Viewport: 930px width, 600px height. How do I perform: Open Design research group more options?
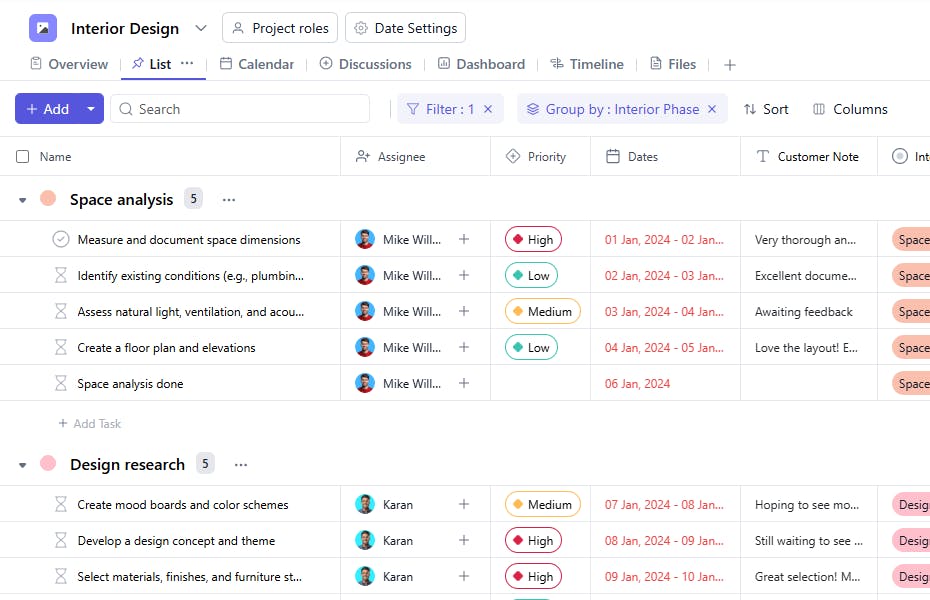pyautogui.click(x=240, y=465)
